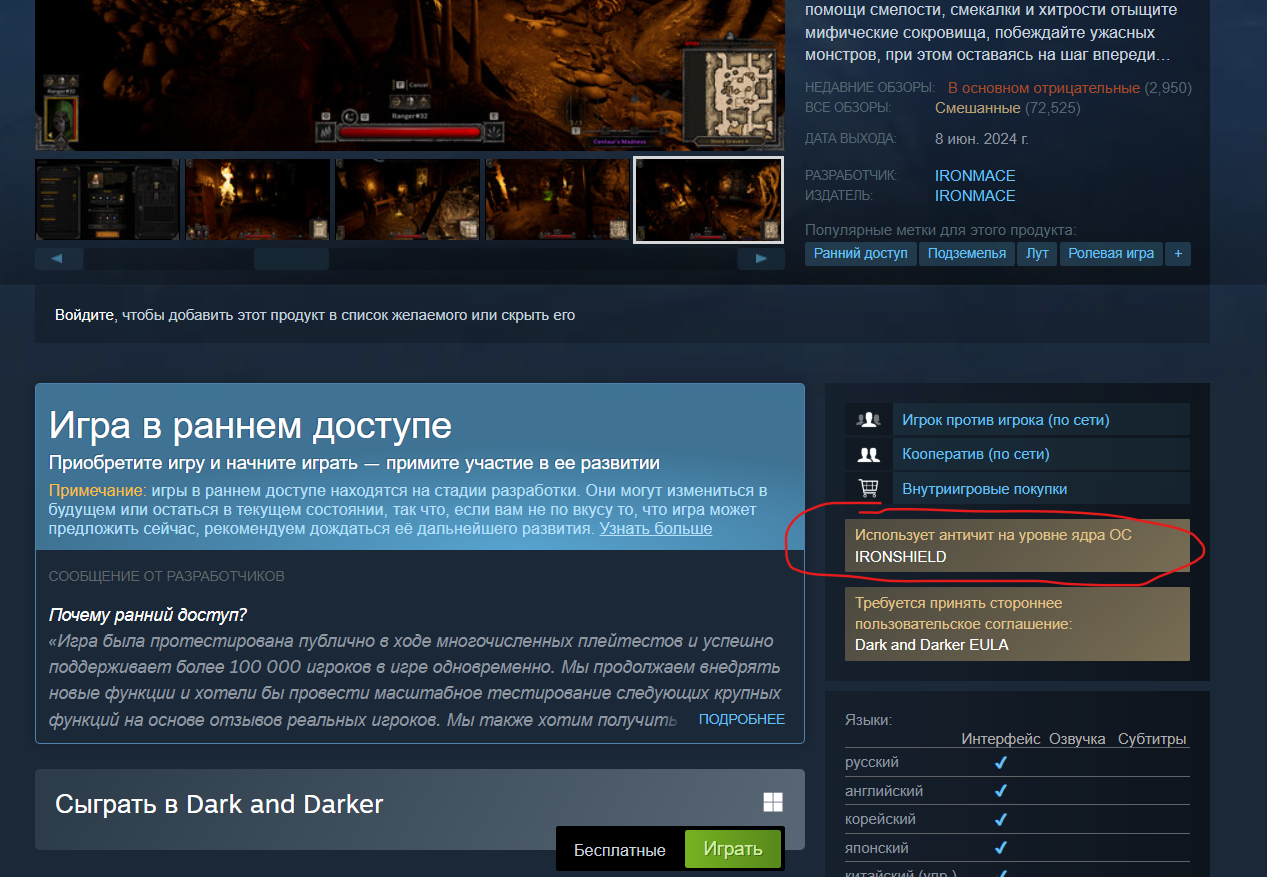Click the Dark and Darker EULA notice
Image resolution: width=1267 pixels, height=877 pixels.
(x=1017, y=624)
